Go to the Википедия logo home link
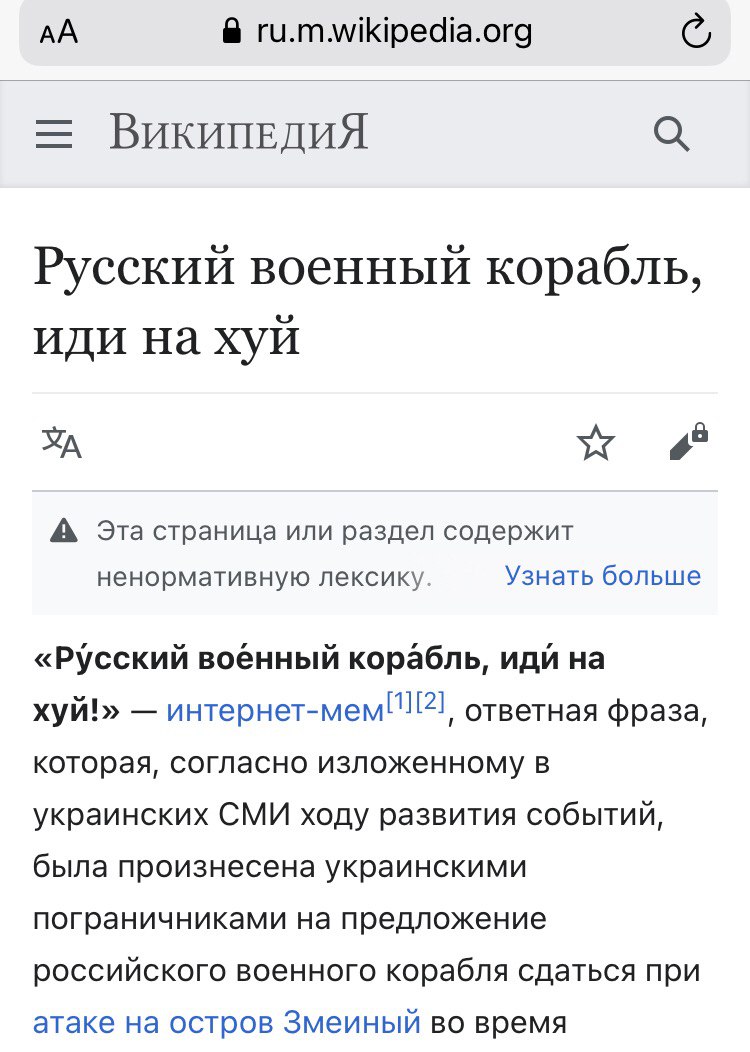The width and height of the screenshot is (750, 1052). [239, 133]
